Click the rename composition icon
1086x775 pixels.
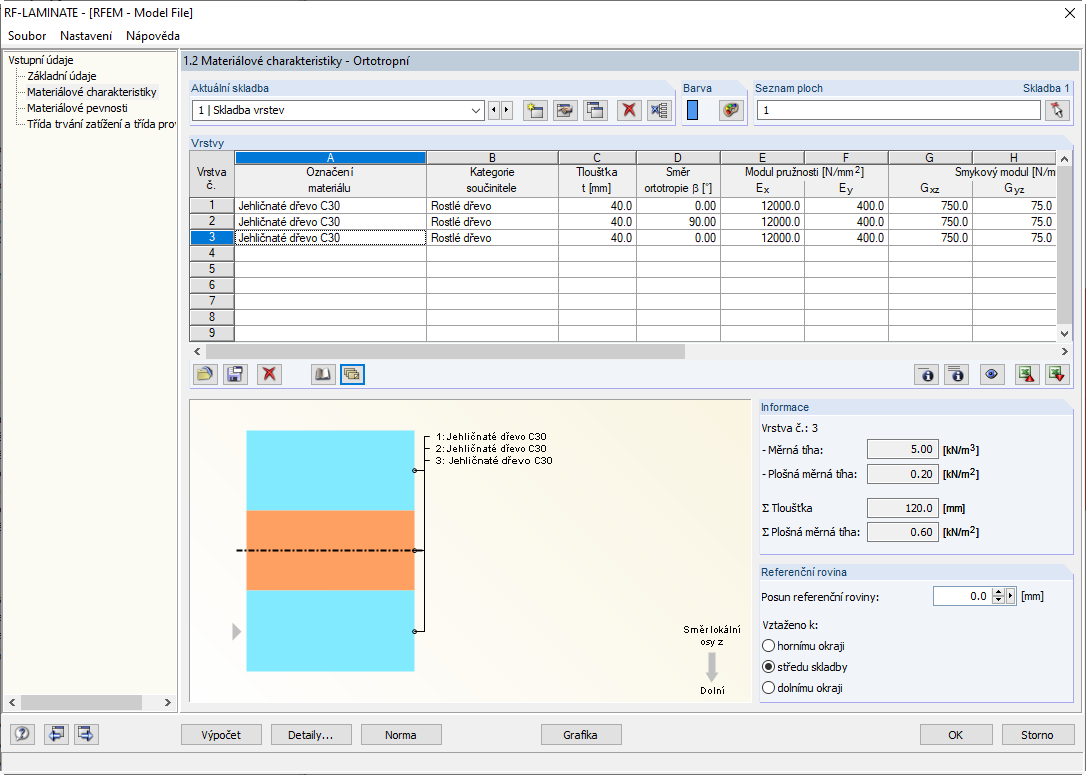pyautogui.click(x=565, y=110)
